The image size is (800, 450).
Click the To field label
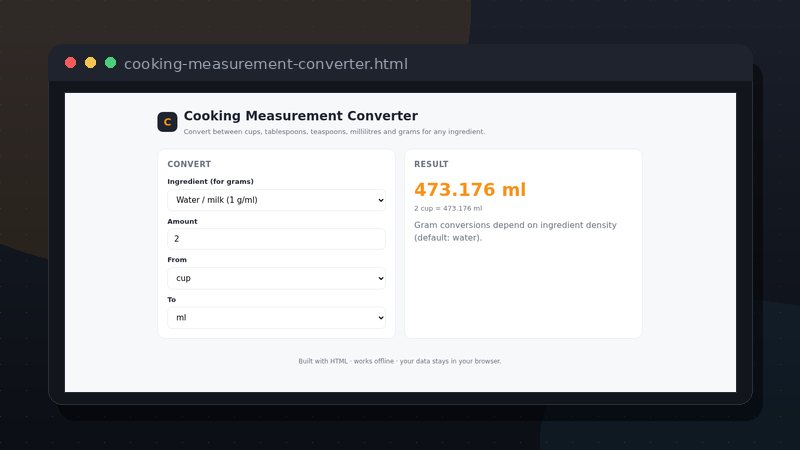pyautogui.click(x=171, y=299)
